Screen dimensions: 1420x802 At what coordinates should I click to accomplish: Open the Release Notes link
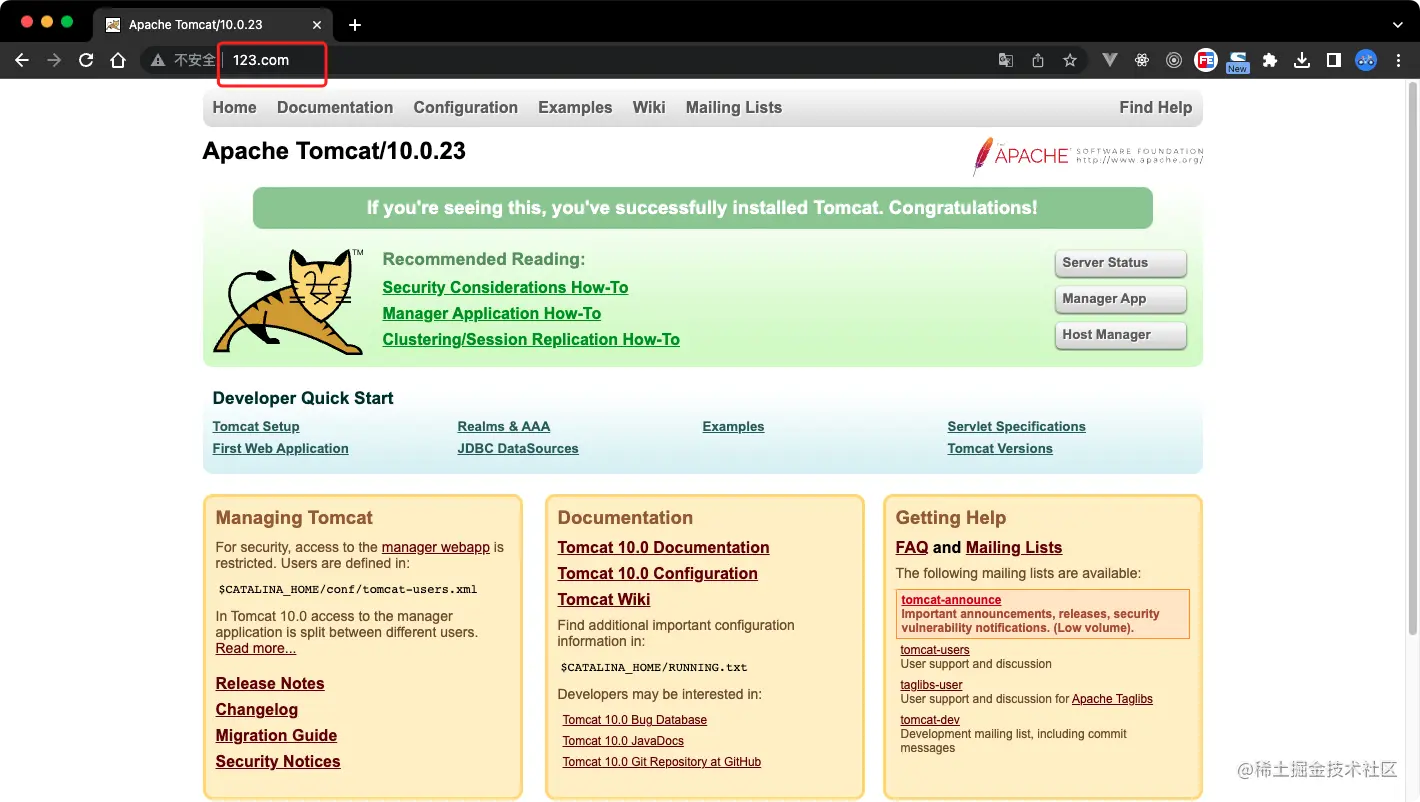(270, 683)
